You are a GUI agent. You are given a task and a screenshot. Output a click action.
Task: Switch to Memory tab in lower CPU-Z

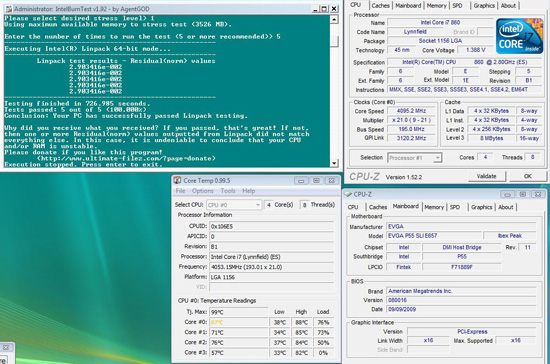click(434, 207)
